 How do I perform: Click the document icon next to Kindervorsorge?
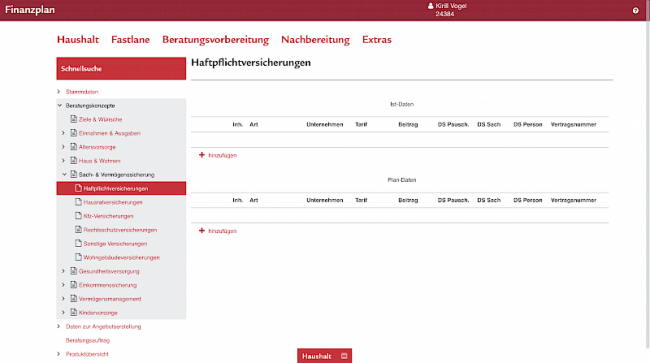73,312
